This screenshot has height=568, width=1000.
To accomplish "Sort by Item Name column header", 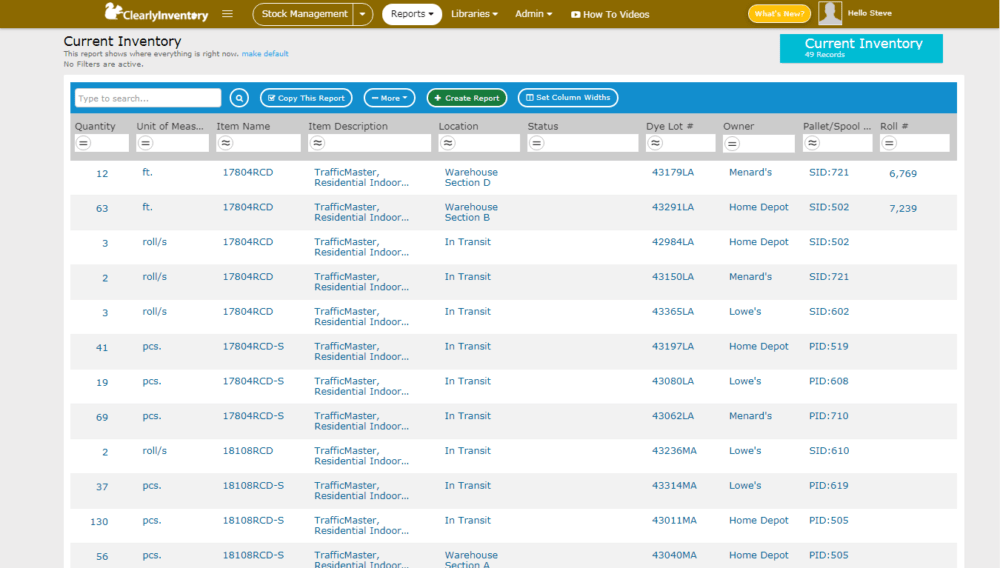I will (x=243, y=126).
